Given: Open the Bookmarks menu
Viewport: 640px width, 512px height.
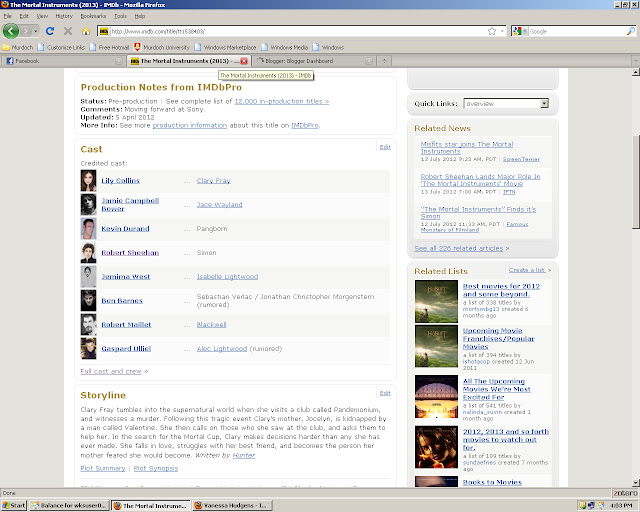Looking at the screenshot, I should pos(93,16).
